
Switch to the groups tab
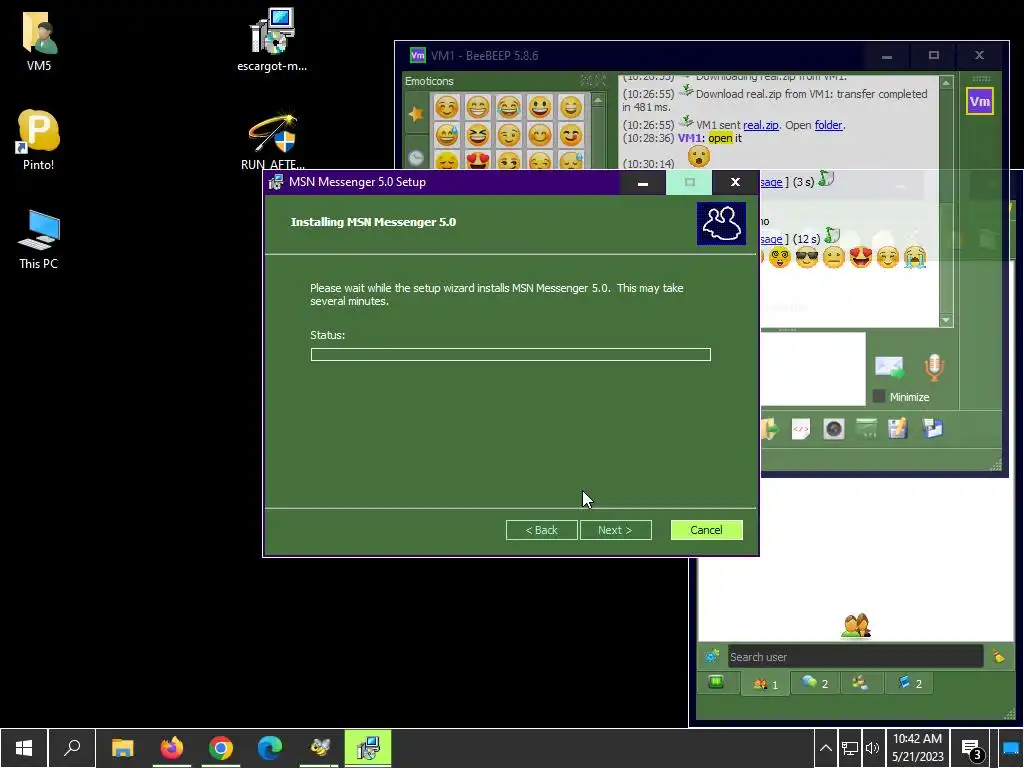[860, 683]
